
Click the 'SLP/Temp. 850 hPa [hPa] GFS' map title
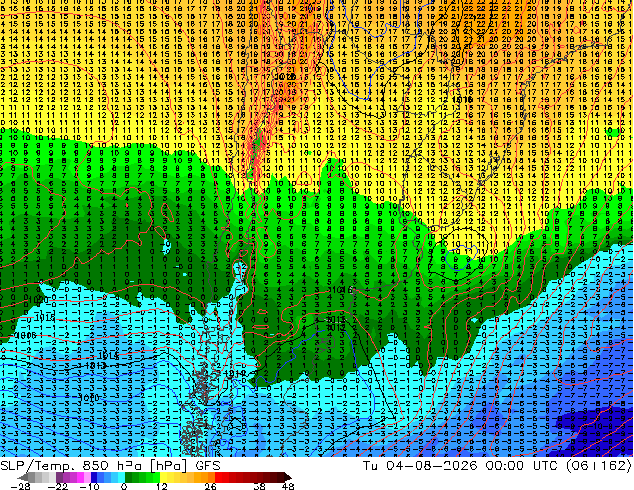click(x=110, y=466)
